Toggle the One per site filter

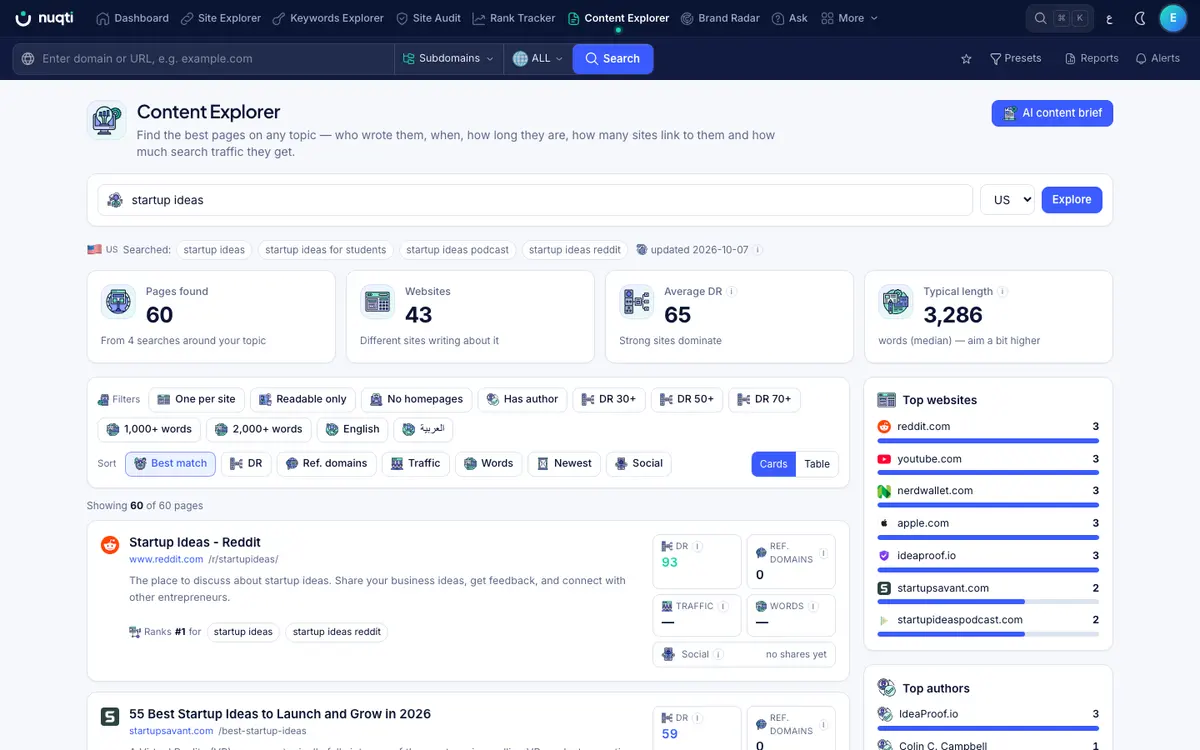[196, 399]
